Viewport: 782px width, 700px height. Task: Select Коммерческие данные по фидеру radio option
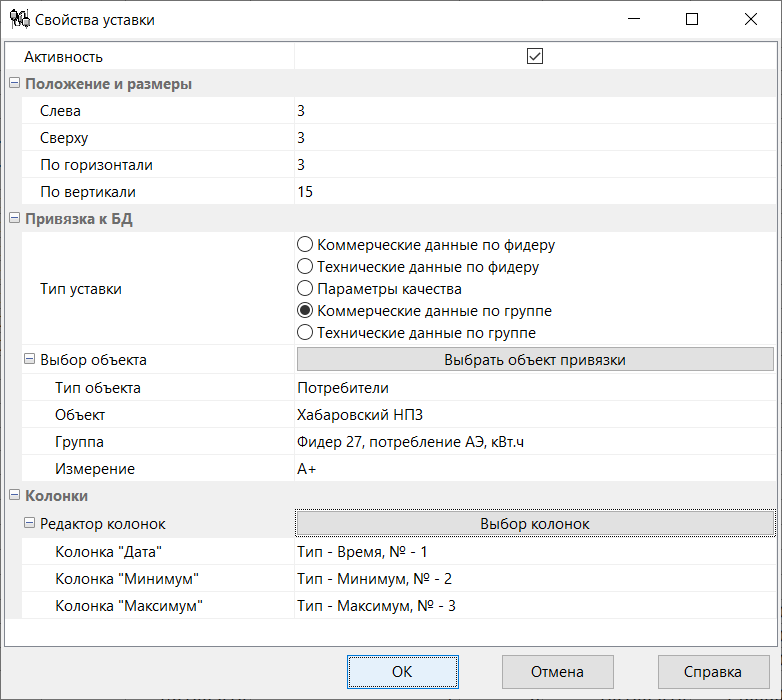pyautogui.click(x=305, y=245)
